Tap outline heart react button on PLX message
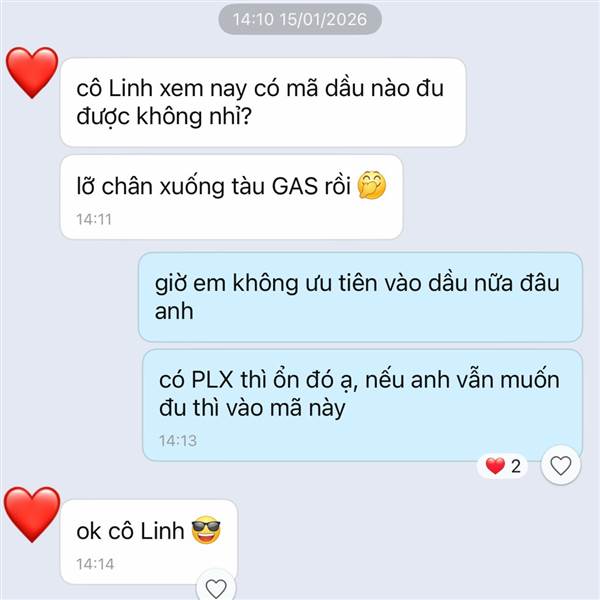Viewport: 600px width, 600px height. [561, 466]
